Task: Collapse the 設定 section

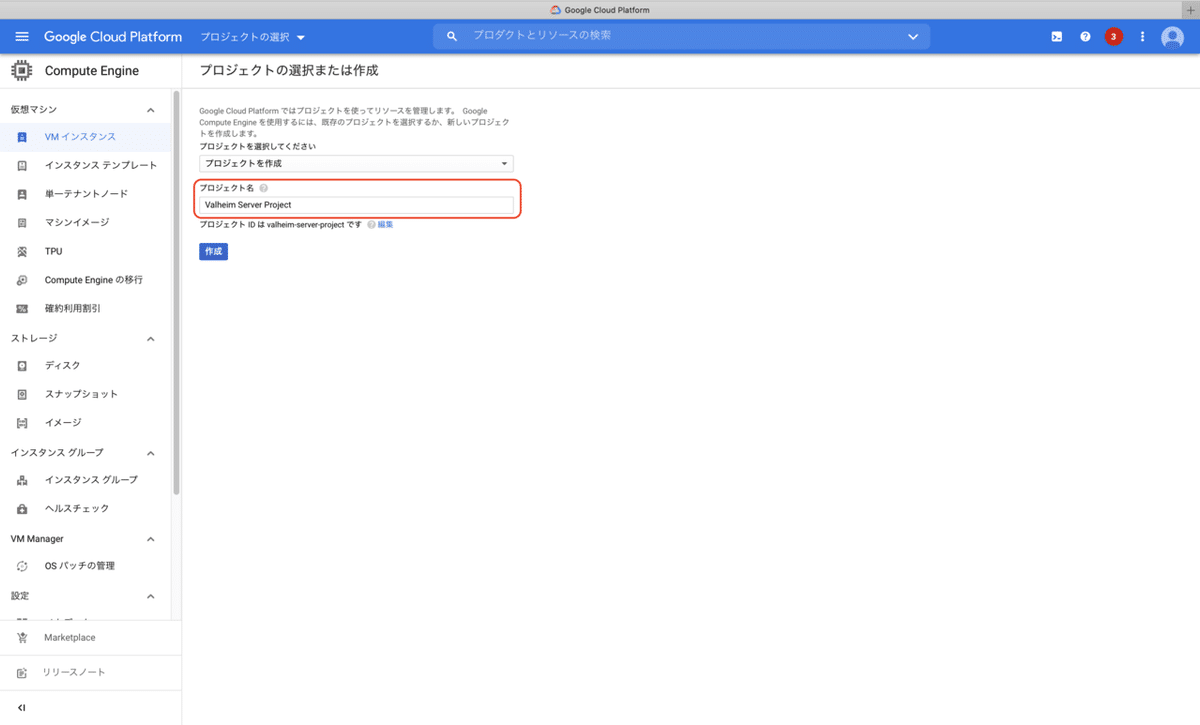Action: click(151, 597)
